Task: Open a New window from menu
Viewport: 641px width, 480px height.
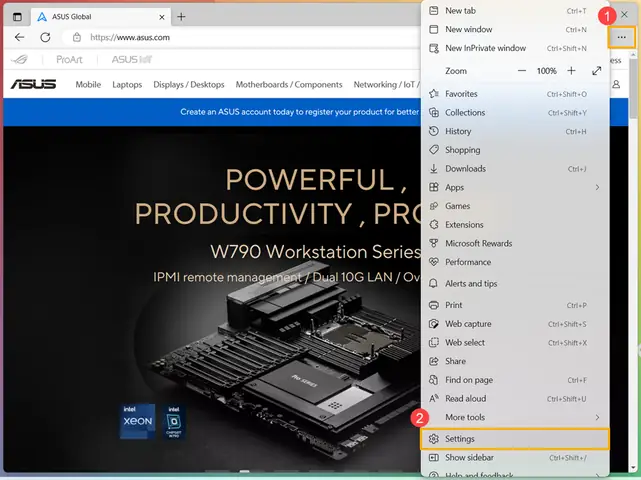Action: click(515, 29)
